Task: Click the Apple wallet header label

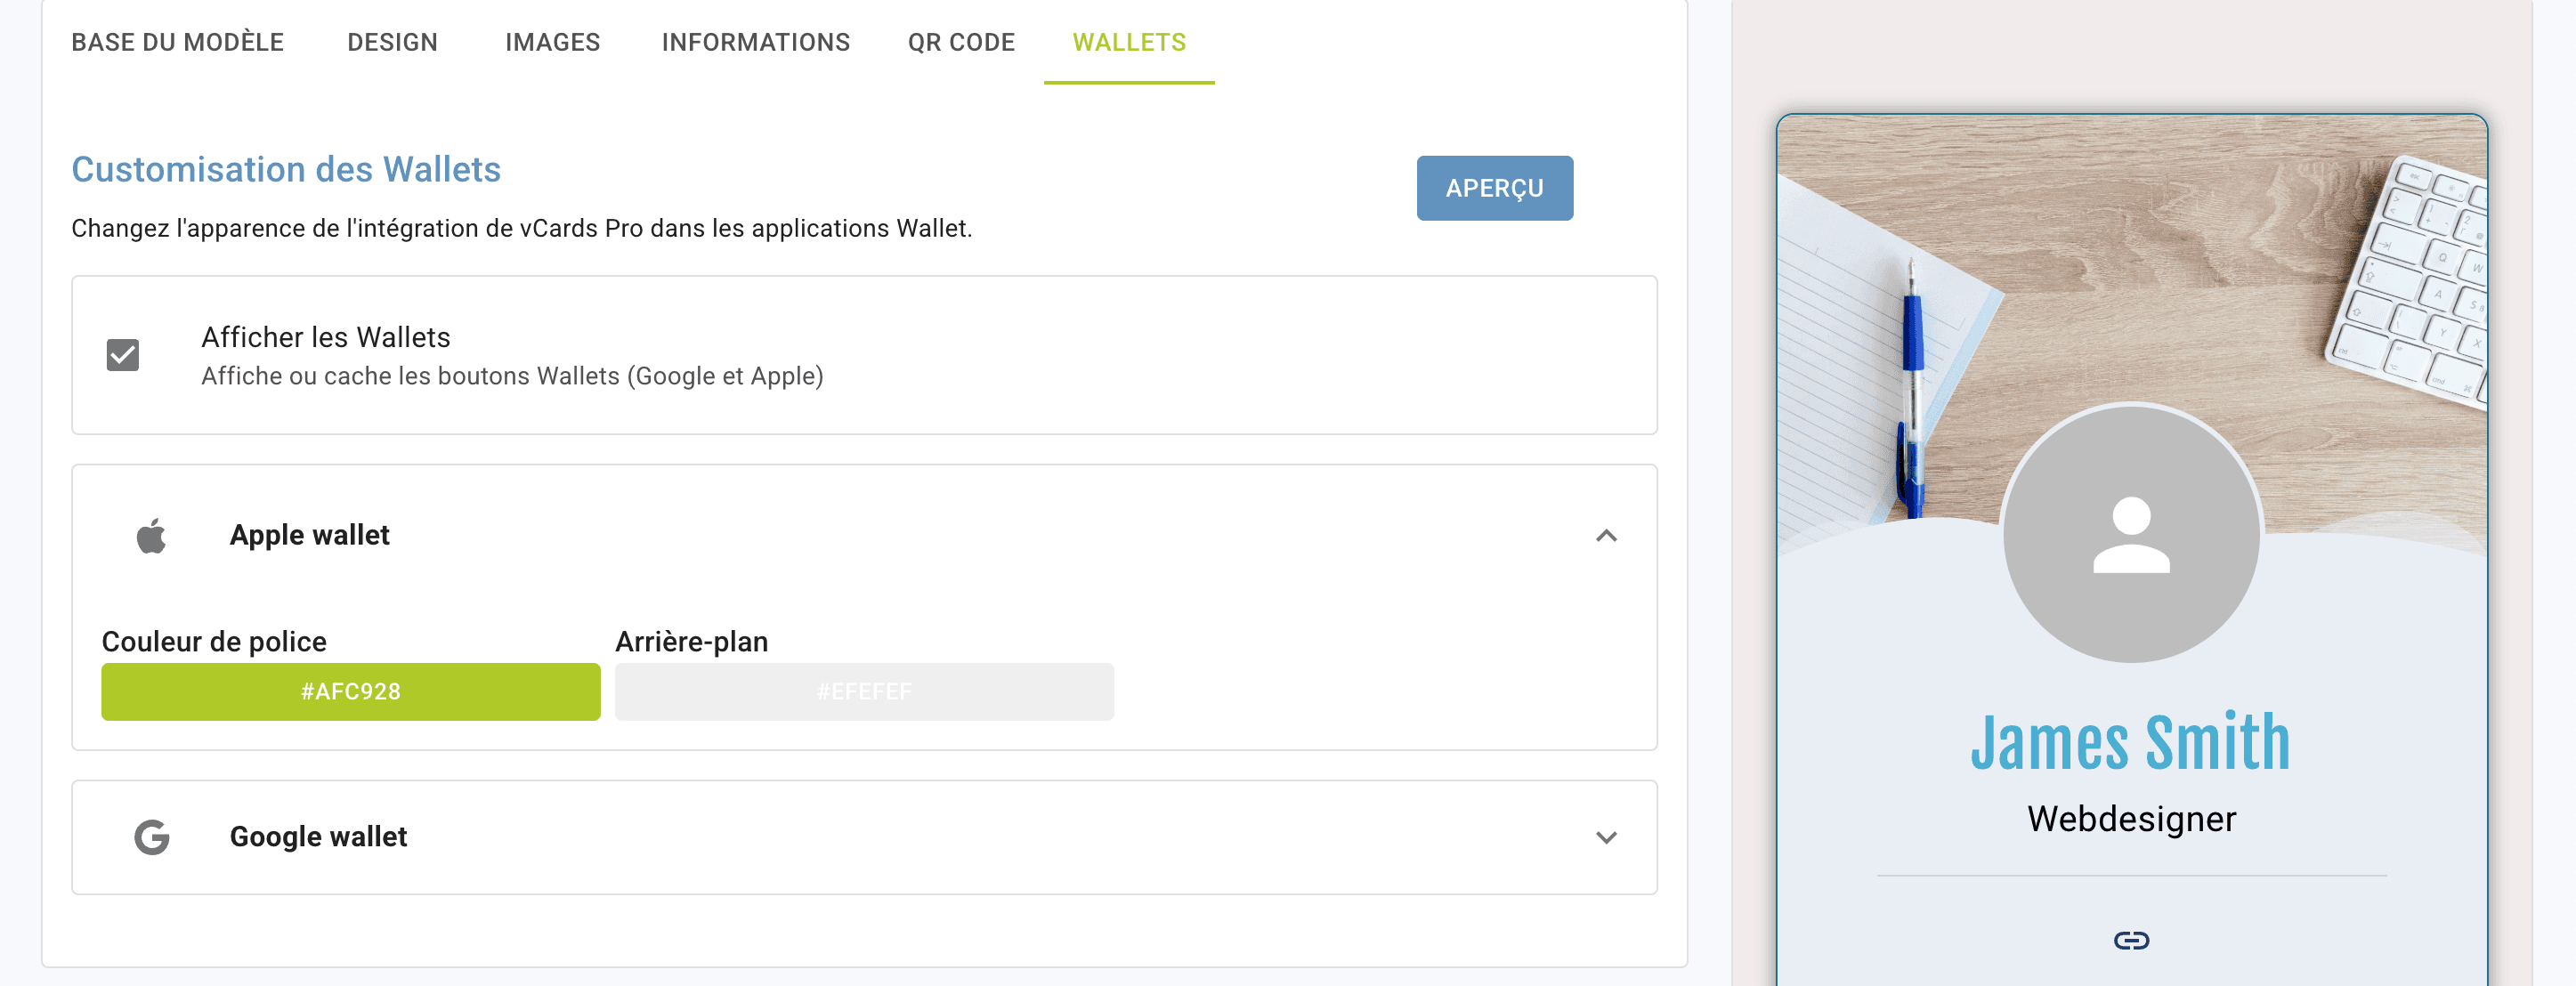Action: (x=309, y=536)
